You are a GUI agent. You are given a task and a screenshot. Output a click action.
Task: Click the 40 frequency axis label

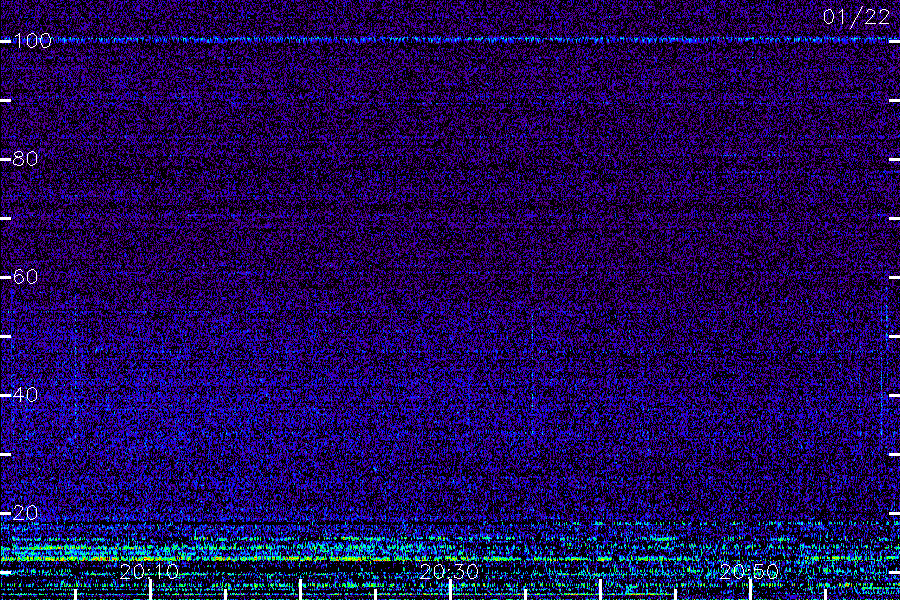(25, 395)
